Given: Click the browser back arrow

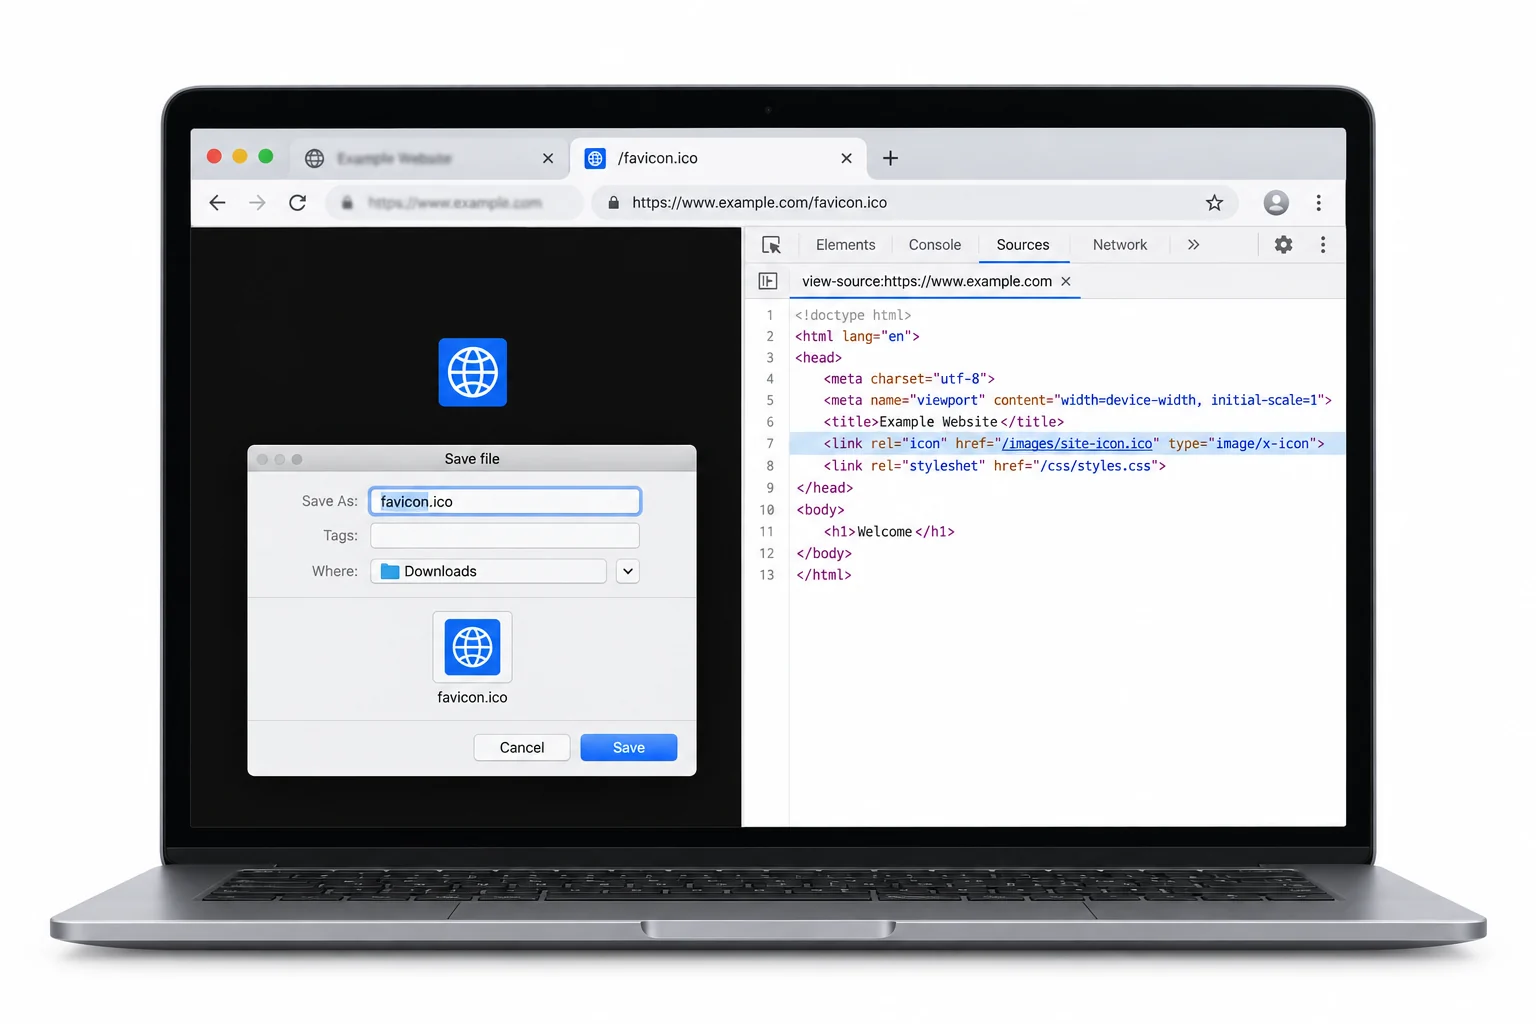Looking at the screenshot, I should (217, 203).
